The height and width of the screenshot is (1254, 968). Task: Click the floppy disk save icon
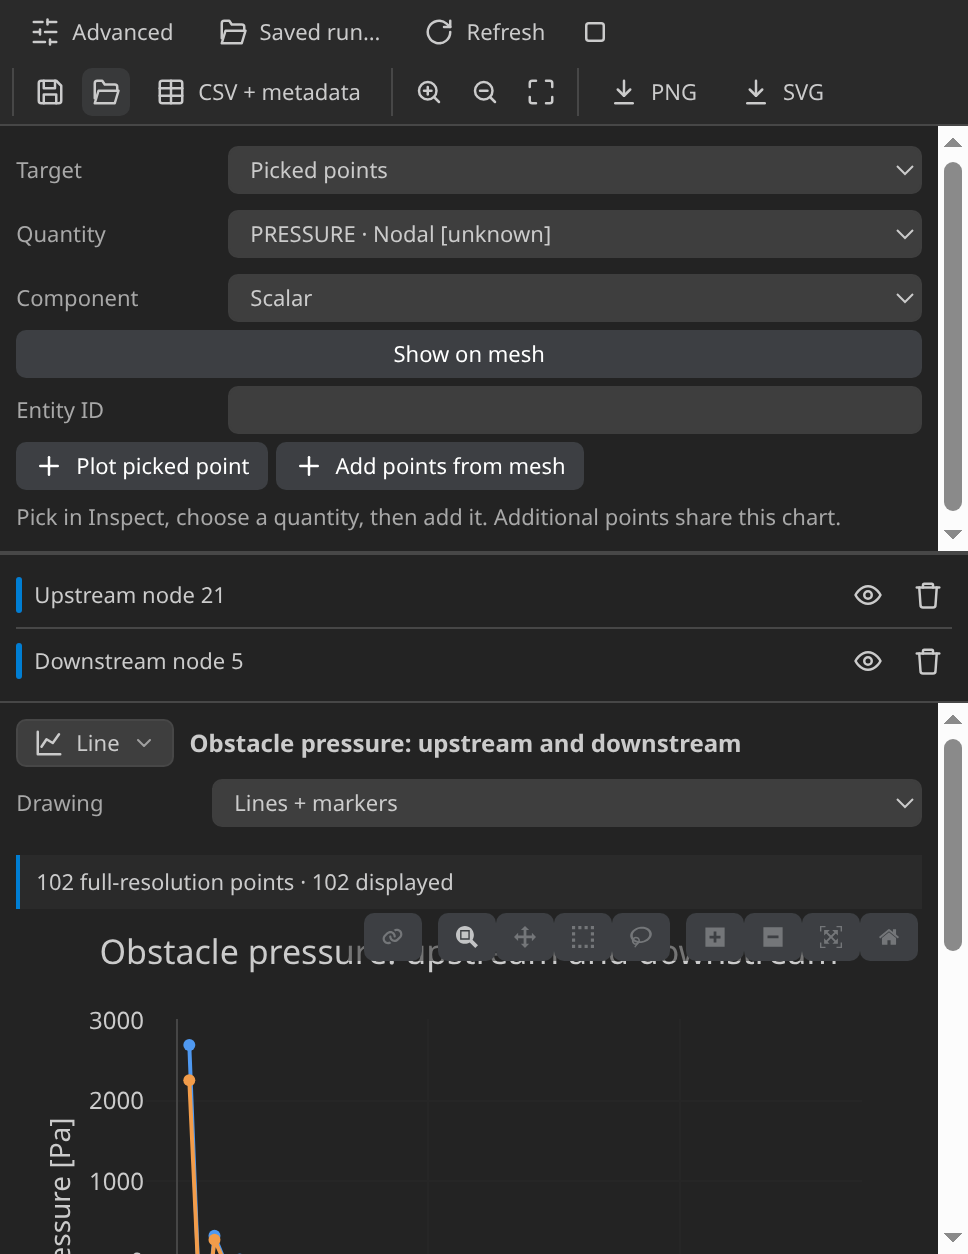50,92
